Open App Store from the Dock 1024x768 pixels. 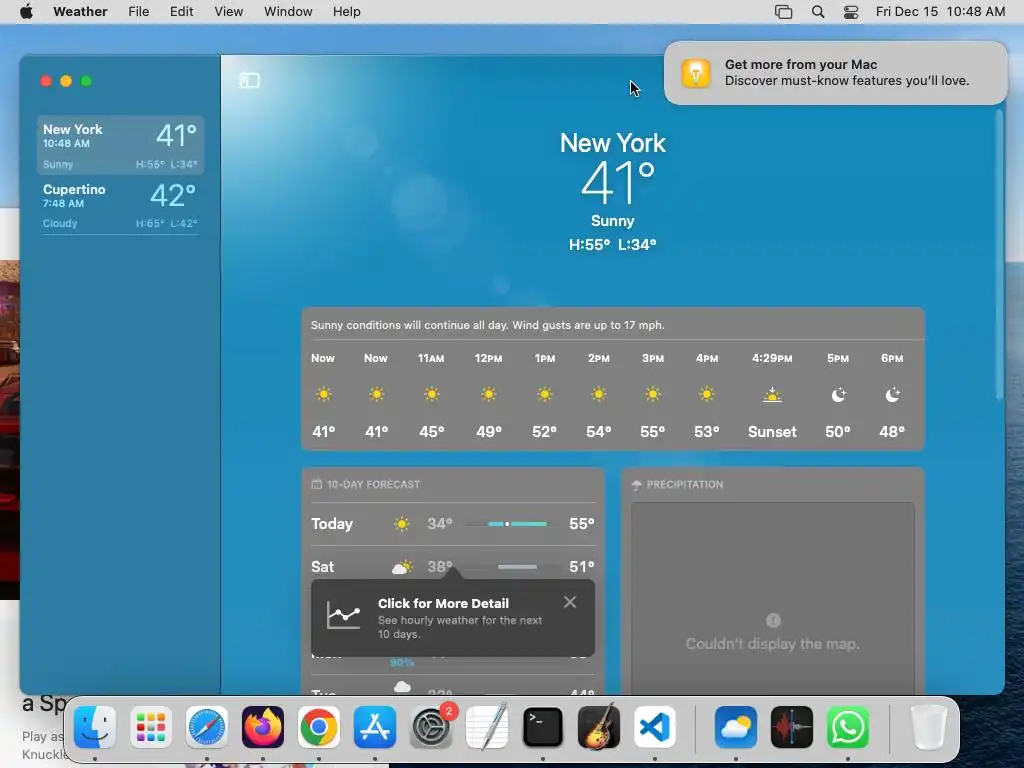pyautogui.click(x=375, y=727)
